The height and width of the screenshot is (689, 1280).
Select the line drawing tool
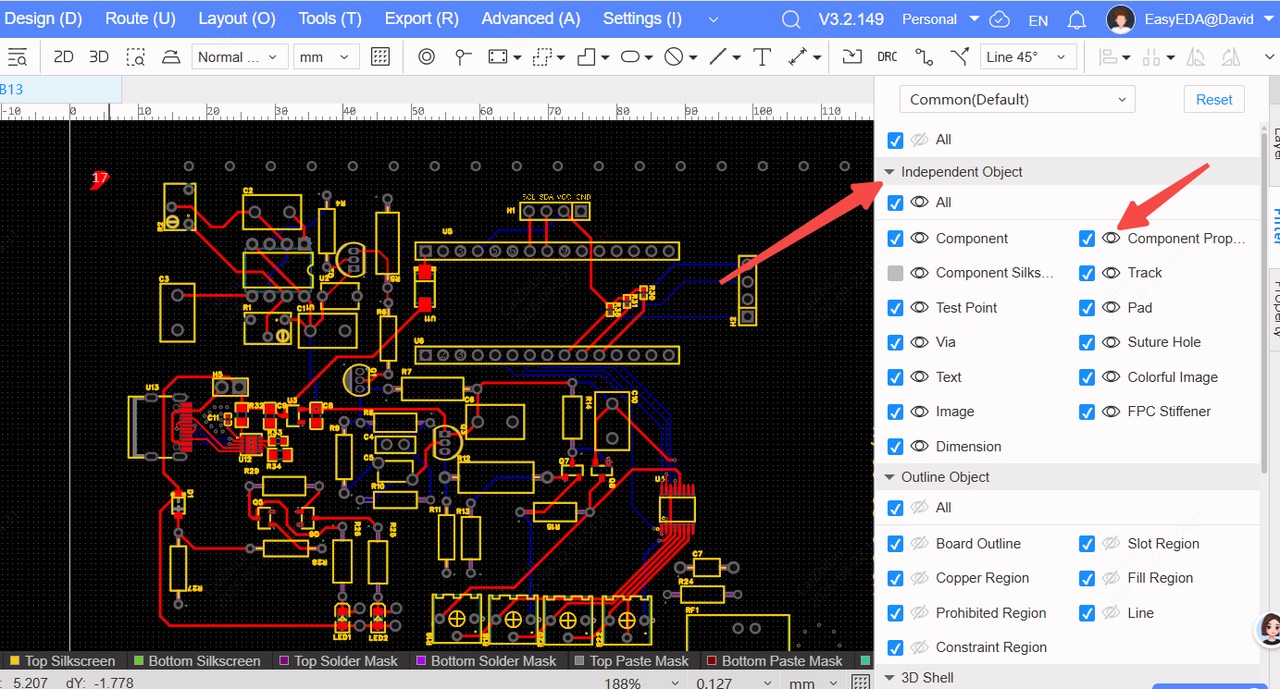pyautogui.click(x=718, y=57)
